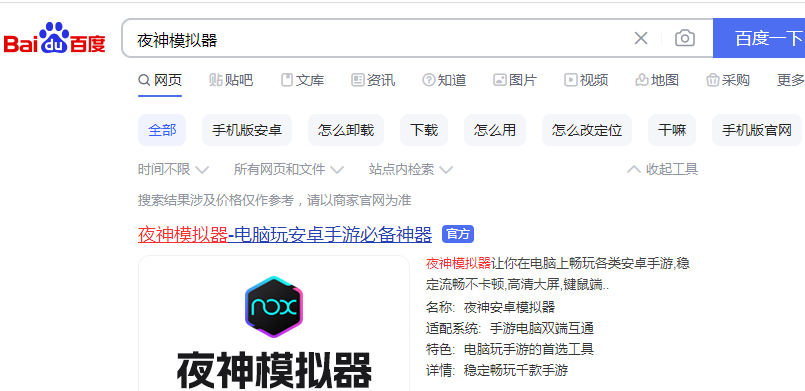Click the 适配系统: 手游电脑双端互通 line
Screen dimensions: 805x391
510,328
